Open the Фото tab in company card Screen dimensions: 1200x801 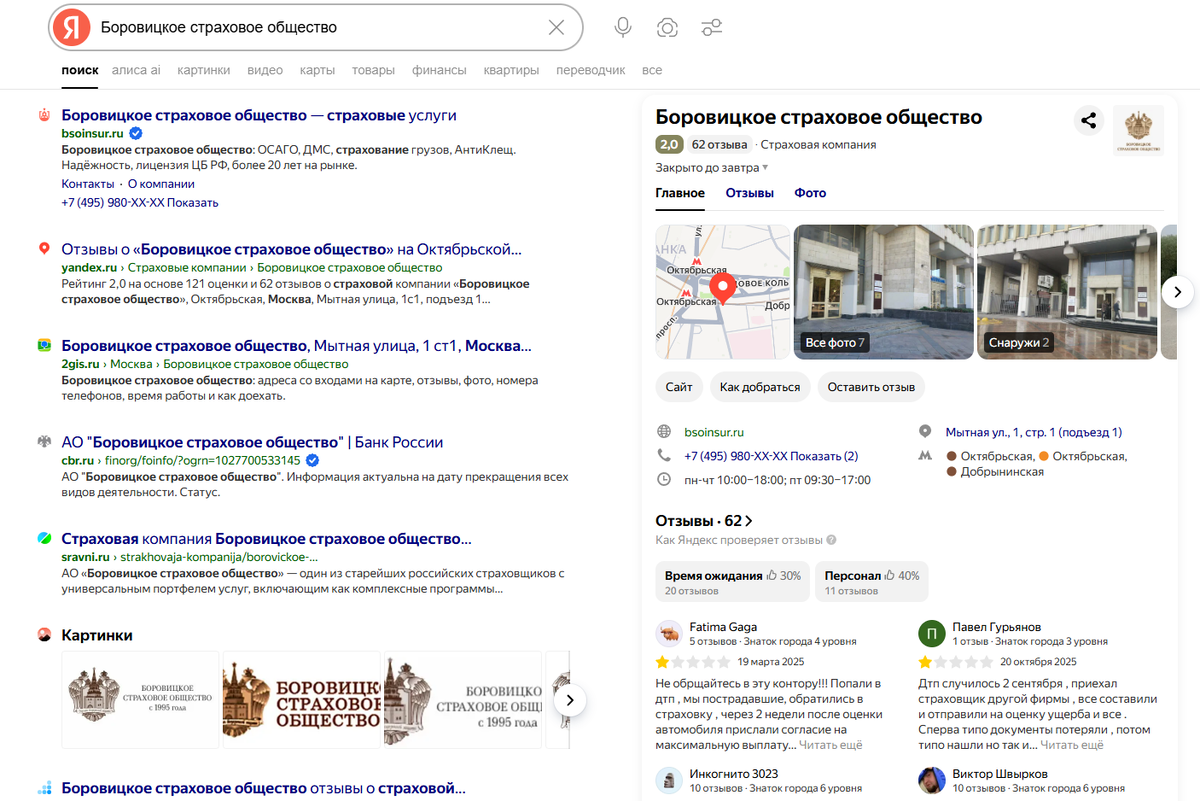pyautogui.click(x=810, y=193)
